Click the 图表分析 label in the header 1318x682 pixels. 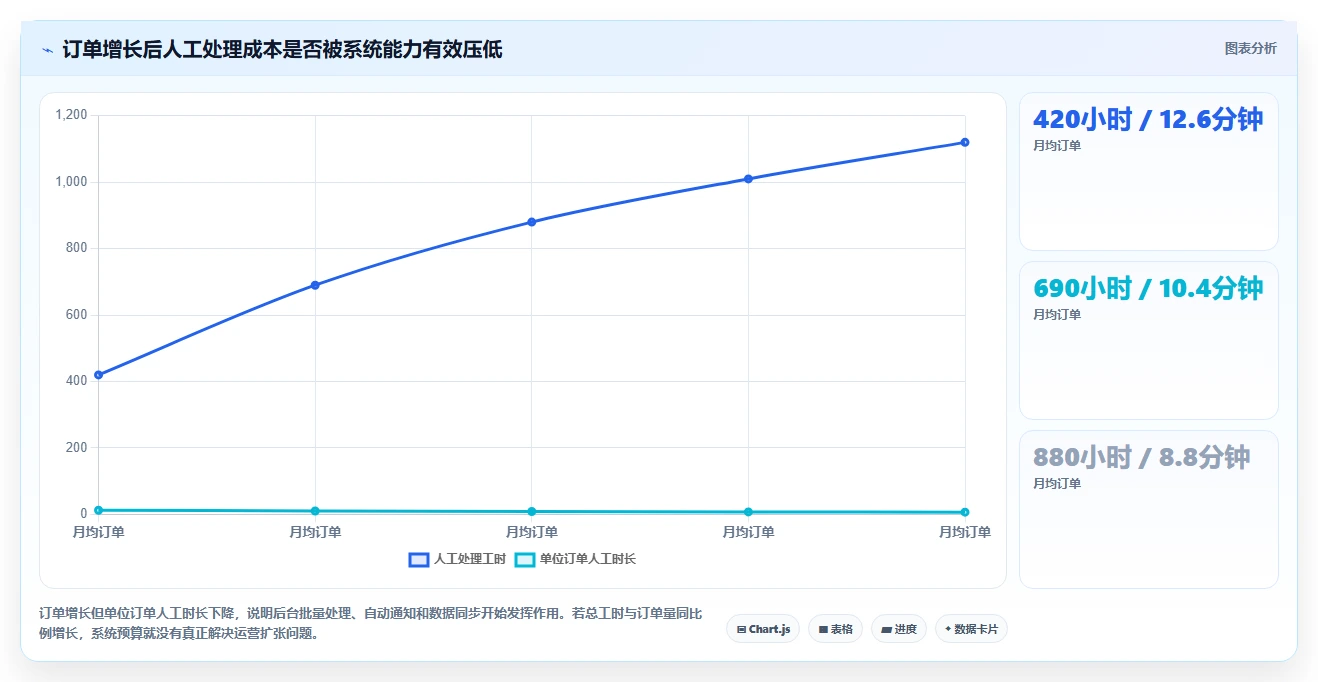tap(1250, 48)
